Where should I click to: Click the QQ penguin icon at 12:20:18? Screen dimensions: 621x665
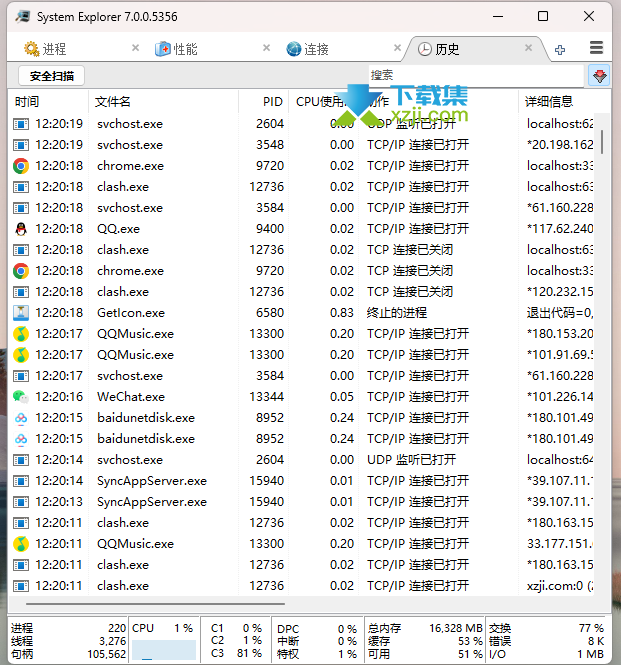[21, 229]
